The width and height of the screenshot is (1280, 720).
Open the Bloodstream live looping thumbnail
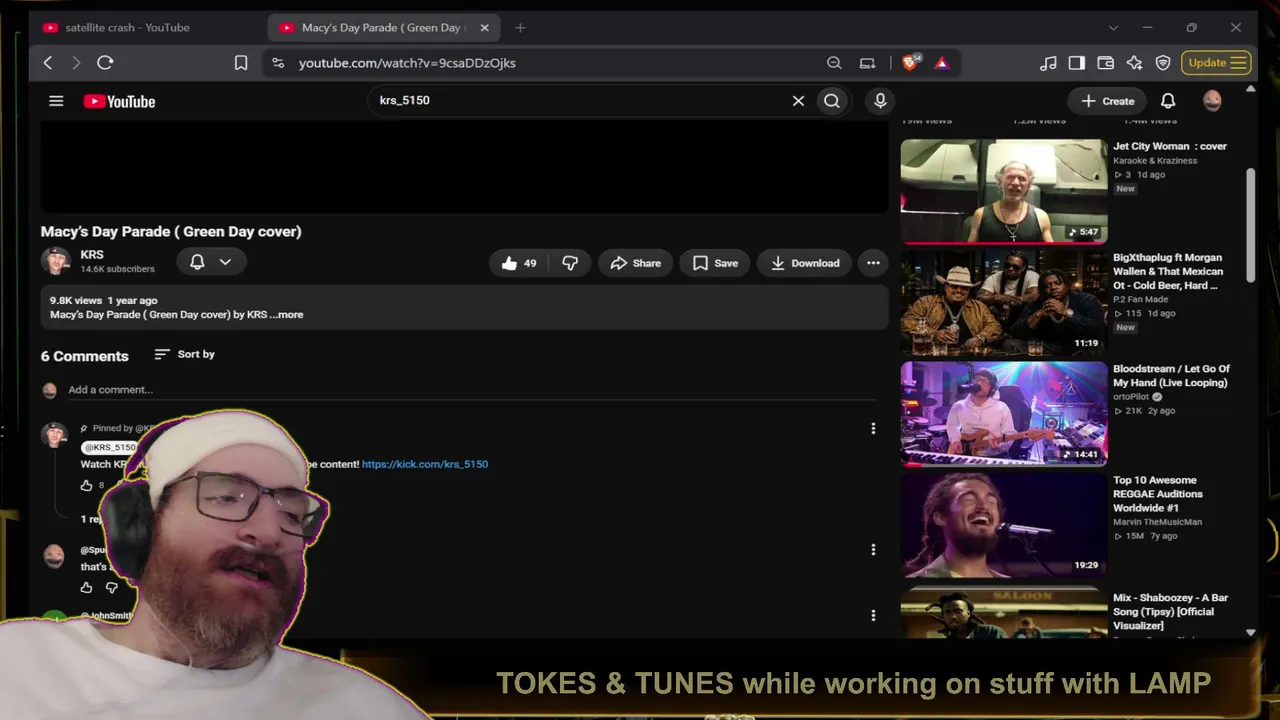pyautogui.click(x=1004, y=413)
